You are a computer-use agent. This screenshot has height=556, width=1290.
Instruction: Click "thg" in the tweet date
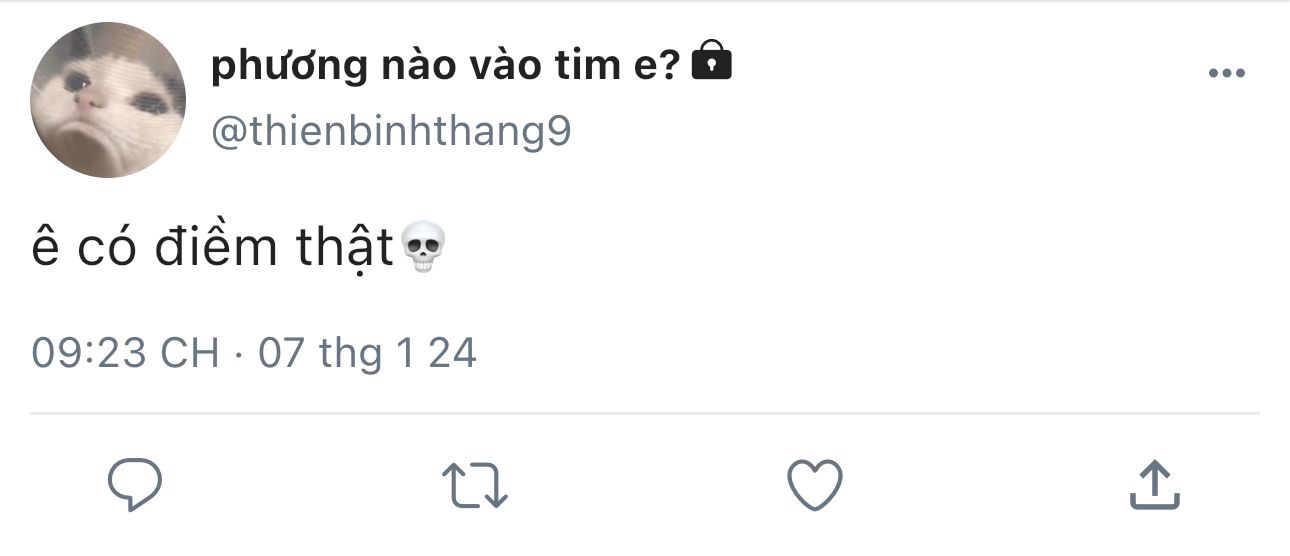click(x=351, y=355)
